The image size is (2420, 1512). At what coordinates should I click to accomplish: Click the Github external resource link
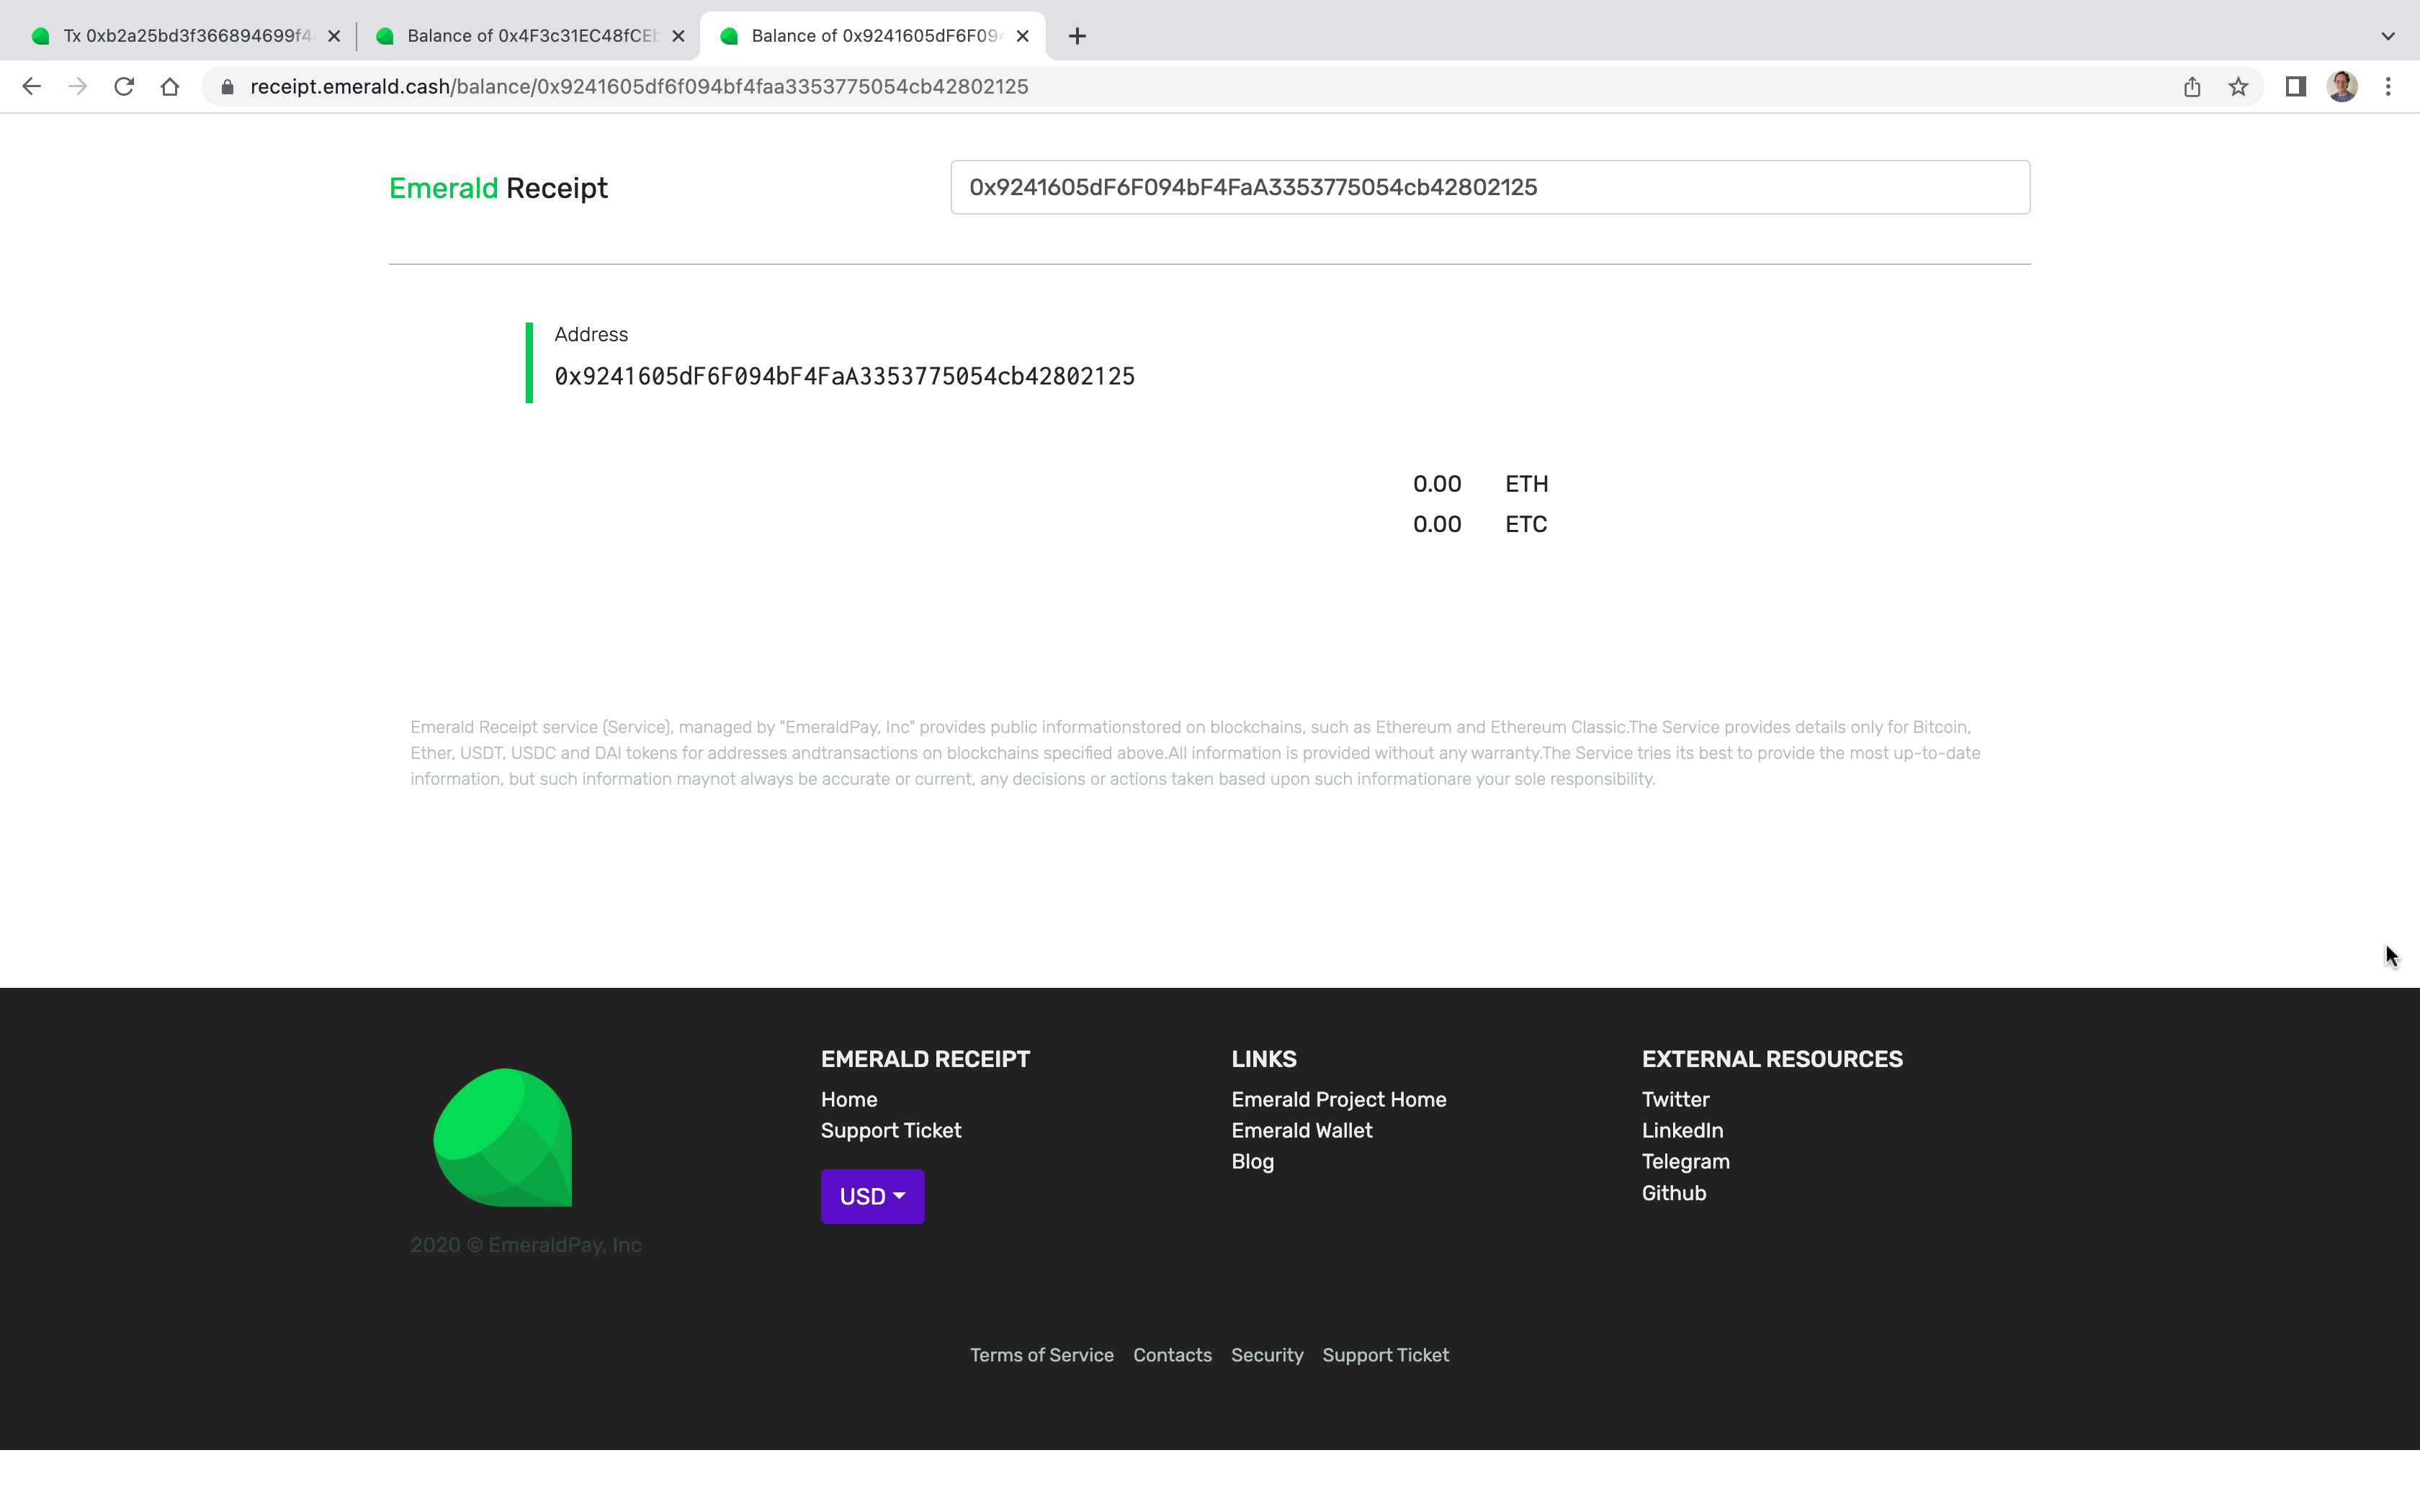tap(1672, 1192)
